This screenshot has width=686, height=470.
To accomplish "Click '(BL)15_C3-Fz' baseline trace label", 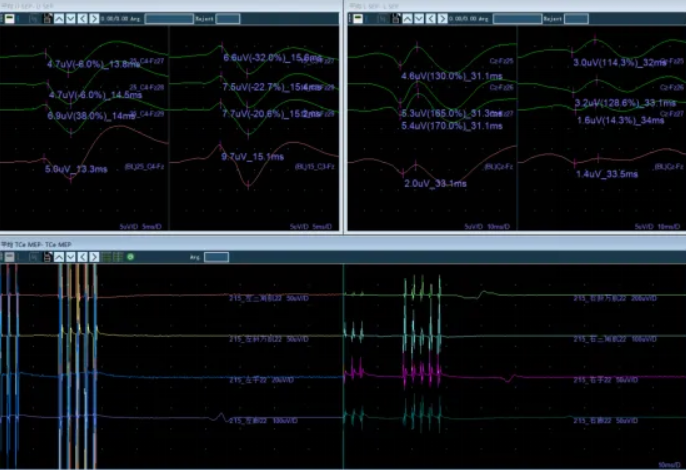I will (315, 167).
